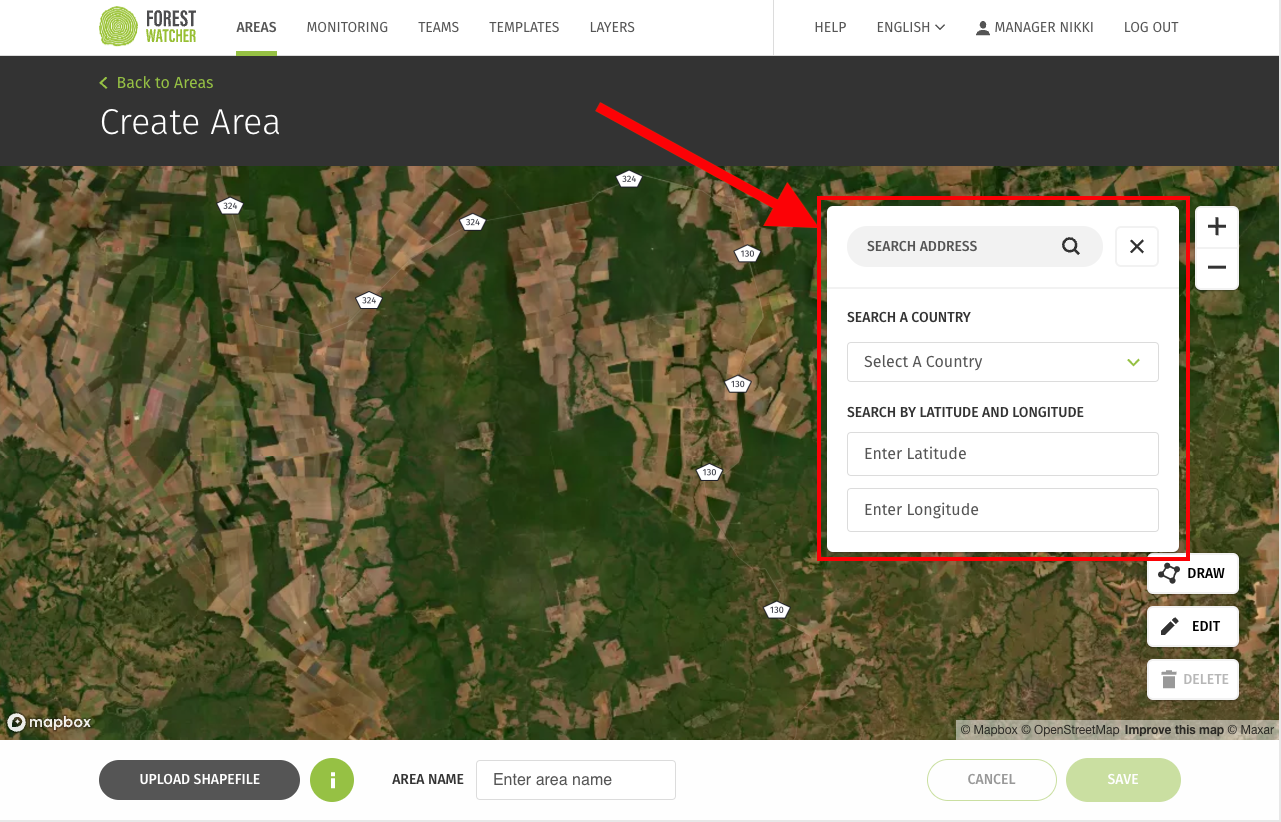Zoom in the map with plus button
Image resolution: width=1281 pixels, height=822 pixels.
click(1216, 227)
